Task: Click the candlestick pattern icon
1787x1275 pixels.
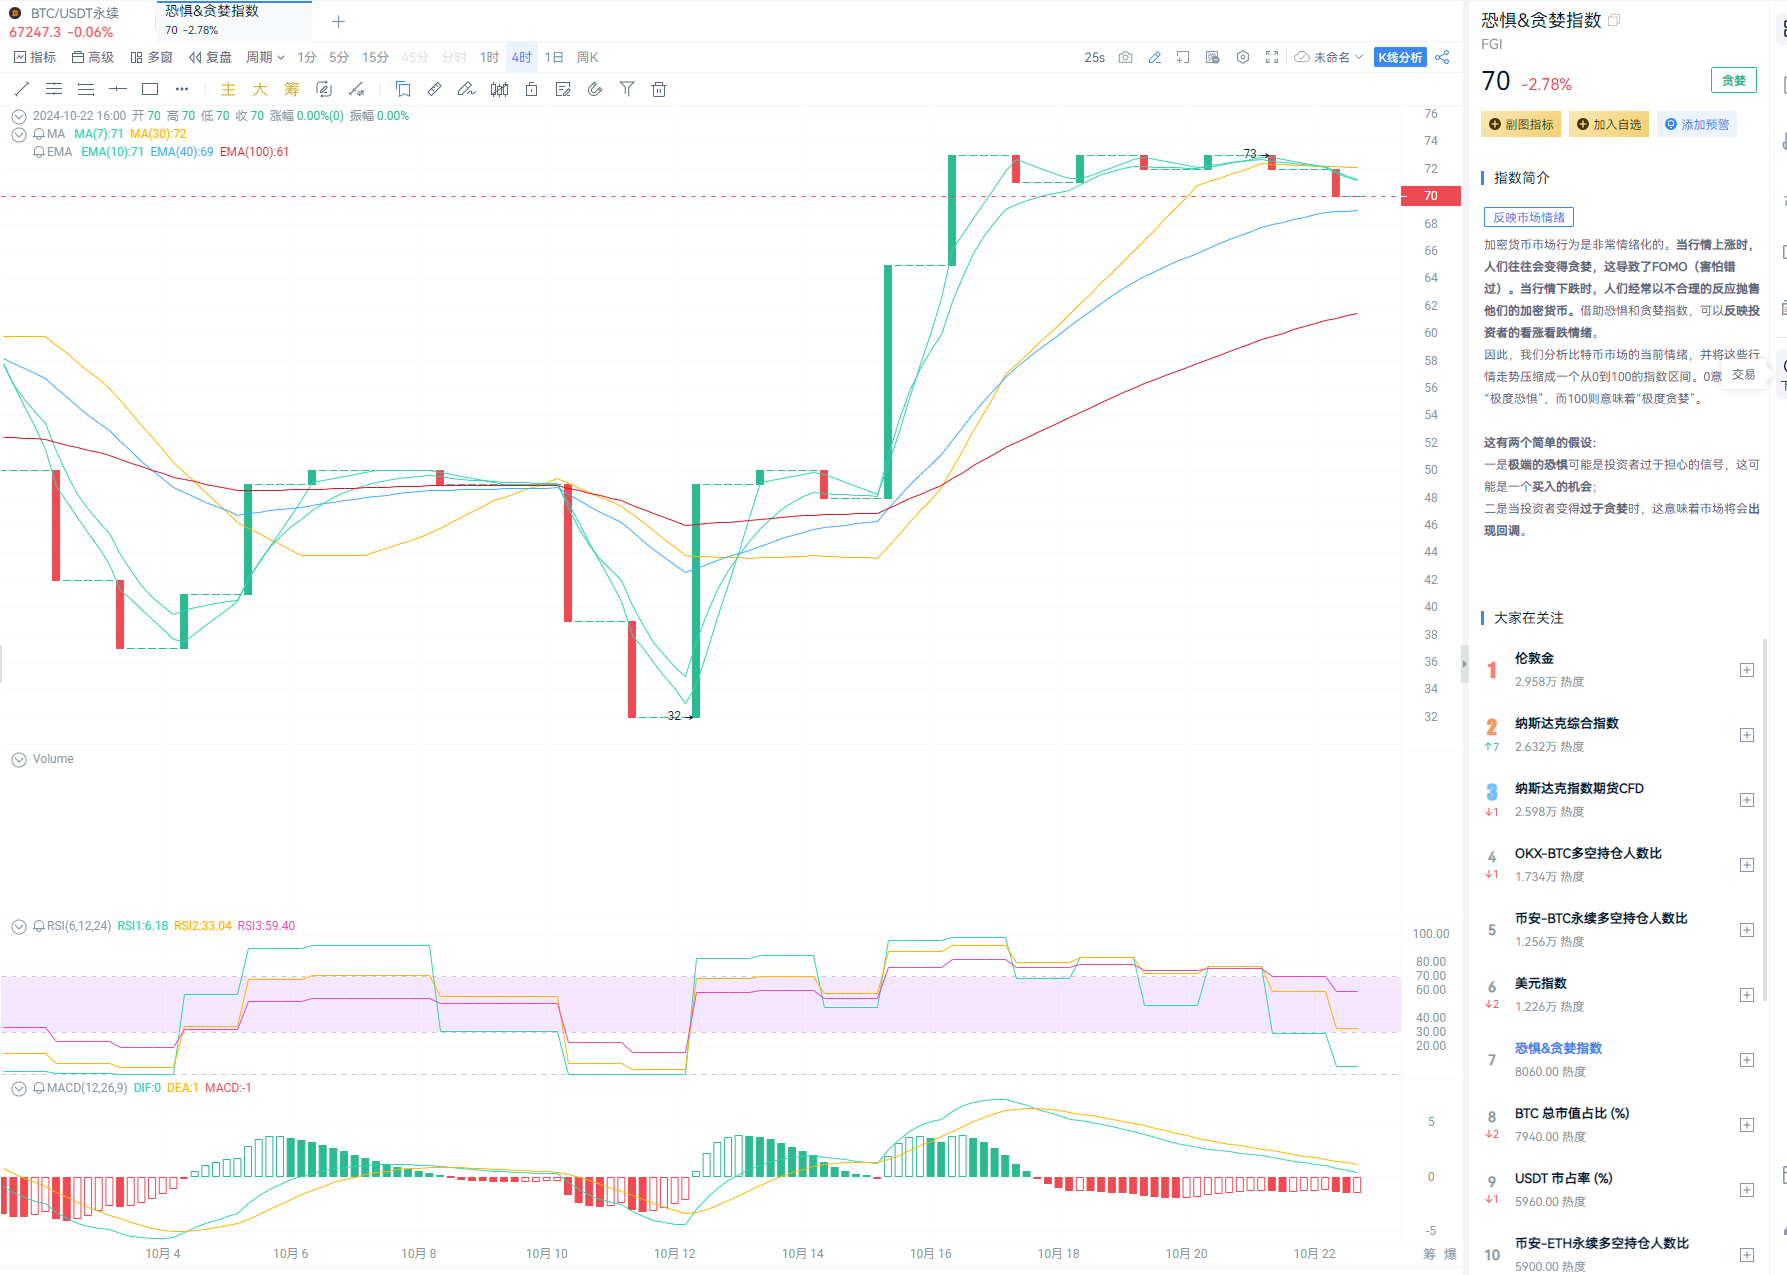Action: pos(499,89)
